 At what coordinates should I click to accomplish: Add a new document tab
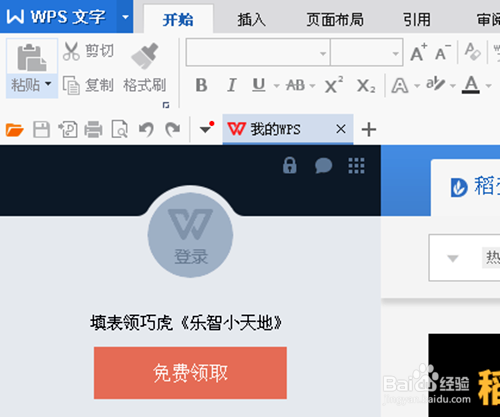[369, 129]
